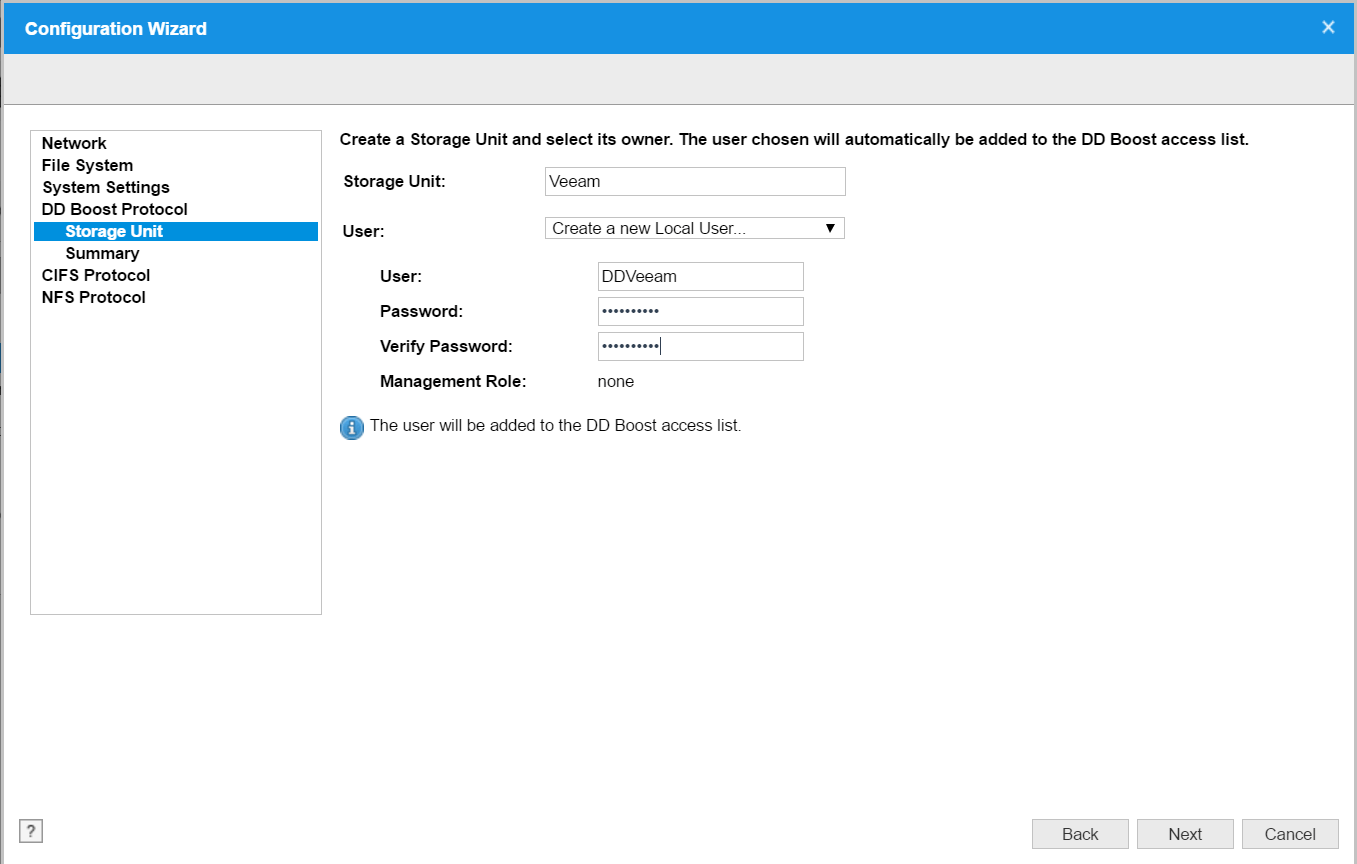The image size is (1357, 864).
Task: Select Network in the wizard steps
Action: pyautogui.click(x=74, y=143)
